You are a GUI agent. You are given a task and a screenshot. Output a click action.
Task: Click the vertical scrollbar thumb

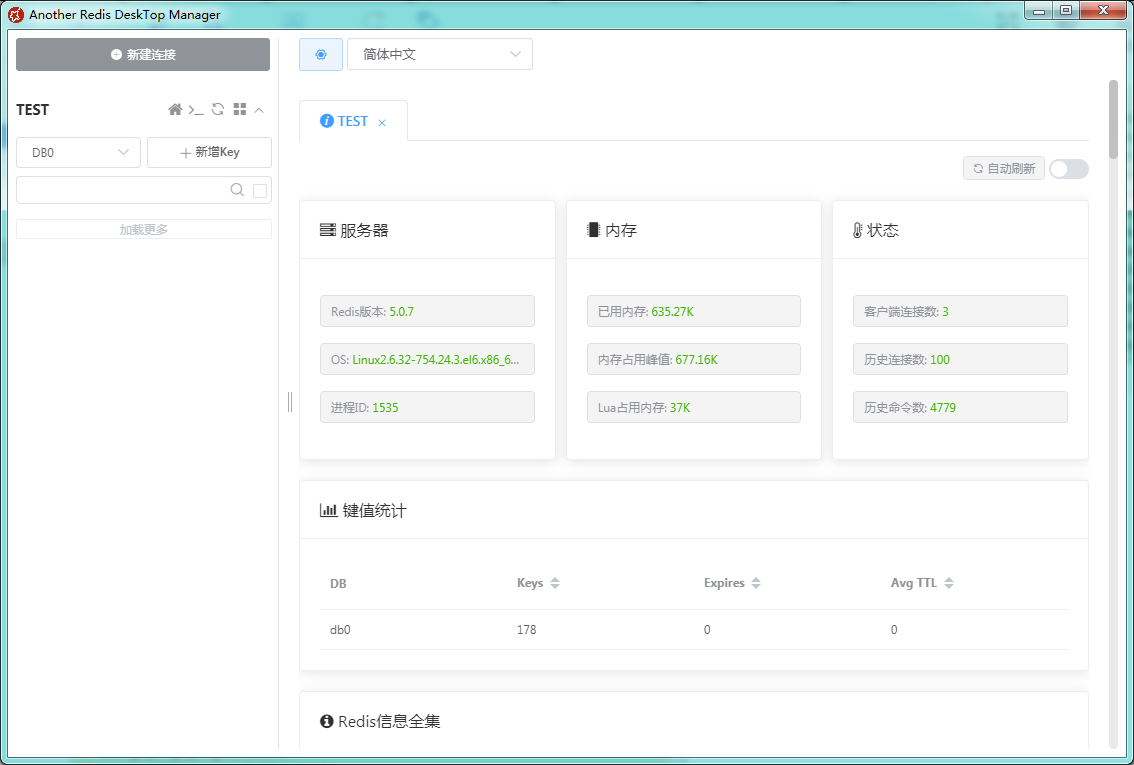pyautogui.click(x=1113, y=119)
